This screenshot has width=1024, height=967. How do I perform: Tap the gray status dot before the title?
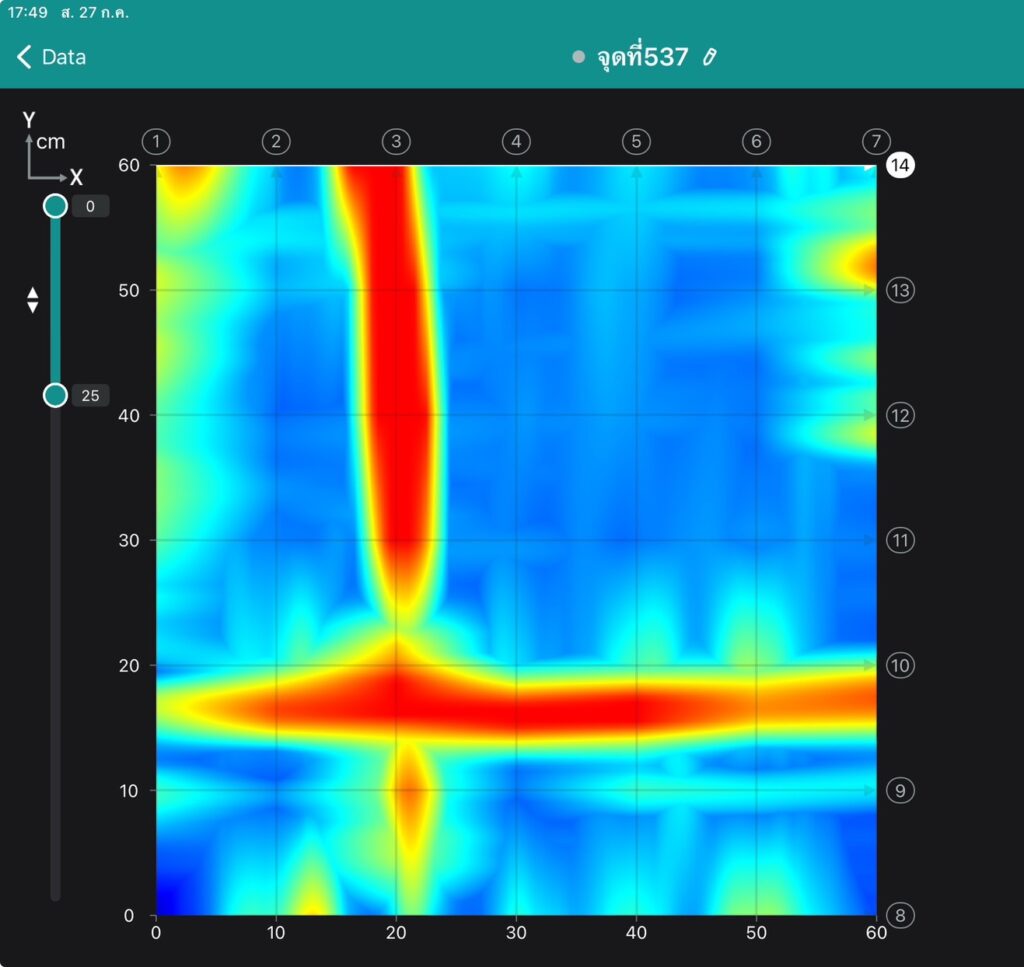click(578, 57)
